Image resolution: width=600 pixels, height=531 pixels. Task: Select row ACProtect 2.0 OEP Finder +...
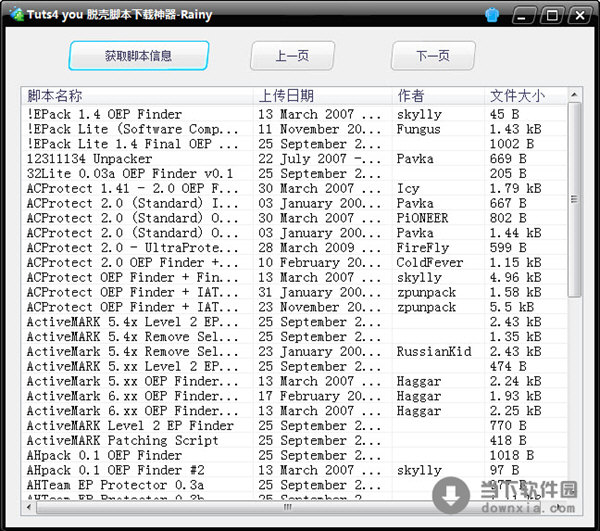tap(294, 262)
